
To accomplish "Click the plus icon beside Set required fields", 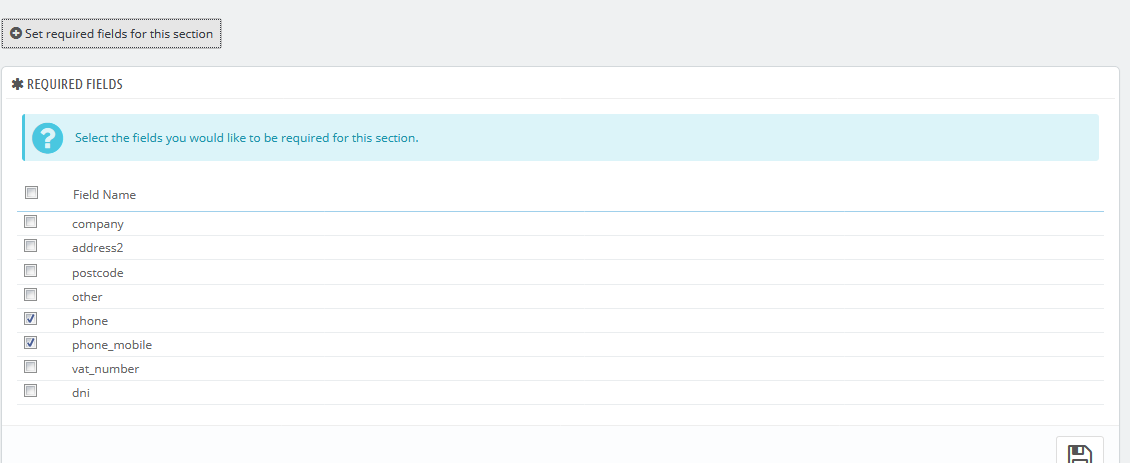I will point(16,33).
